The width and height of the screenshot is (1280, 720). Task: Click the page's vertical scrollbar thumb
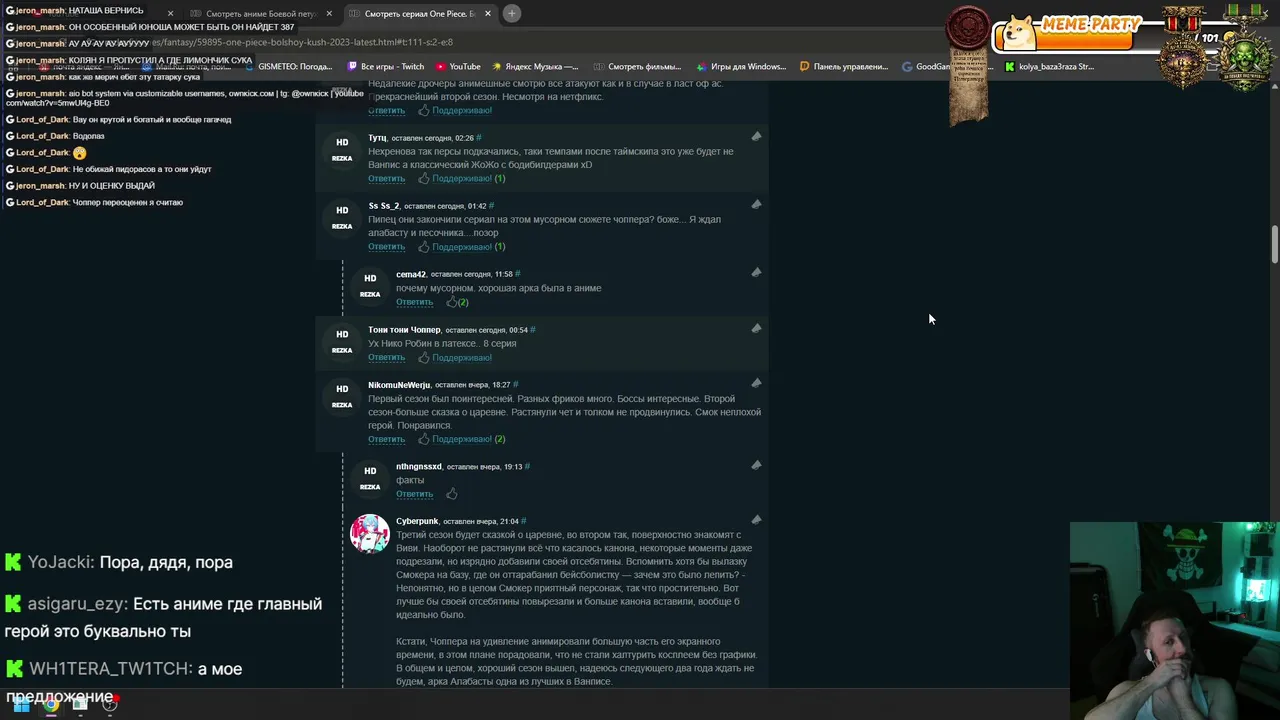(x=1274, y=246)
